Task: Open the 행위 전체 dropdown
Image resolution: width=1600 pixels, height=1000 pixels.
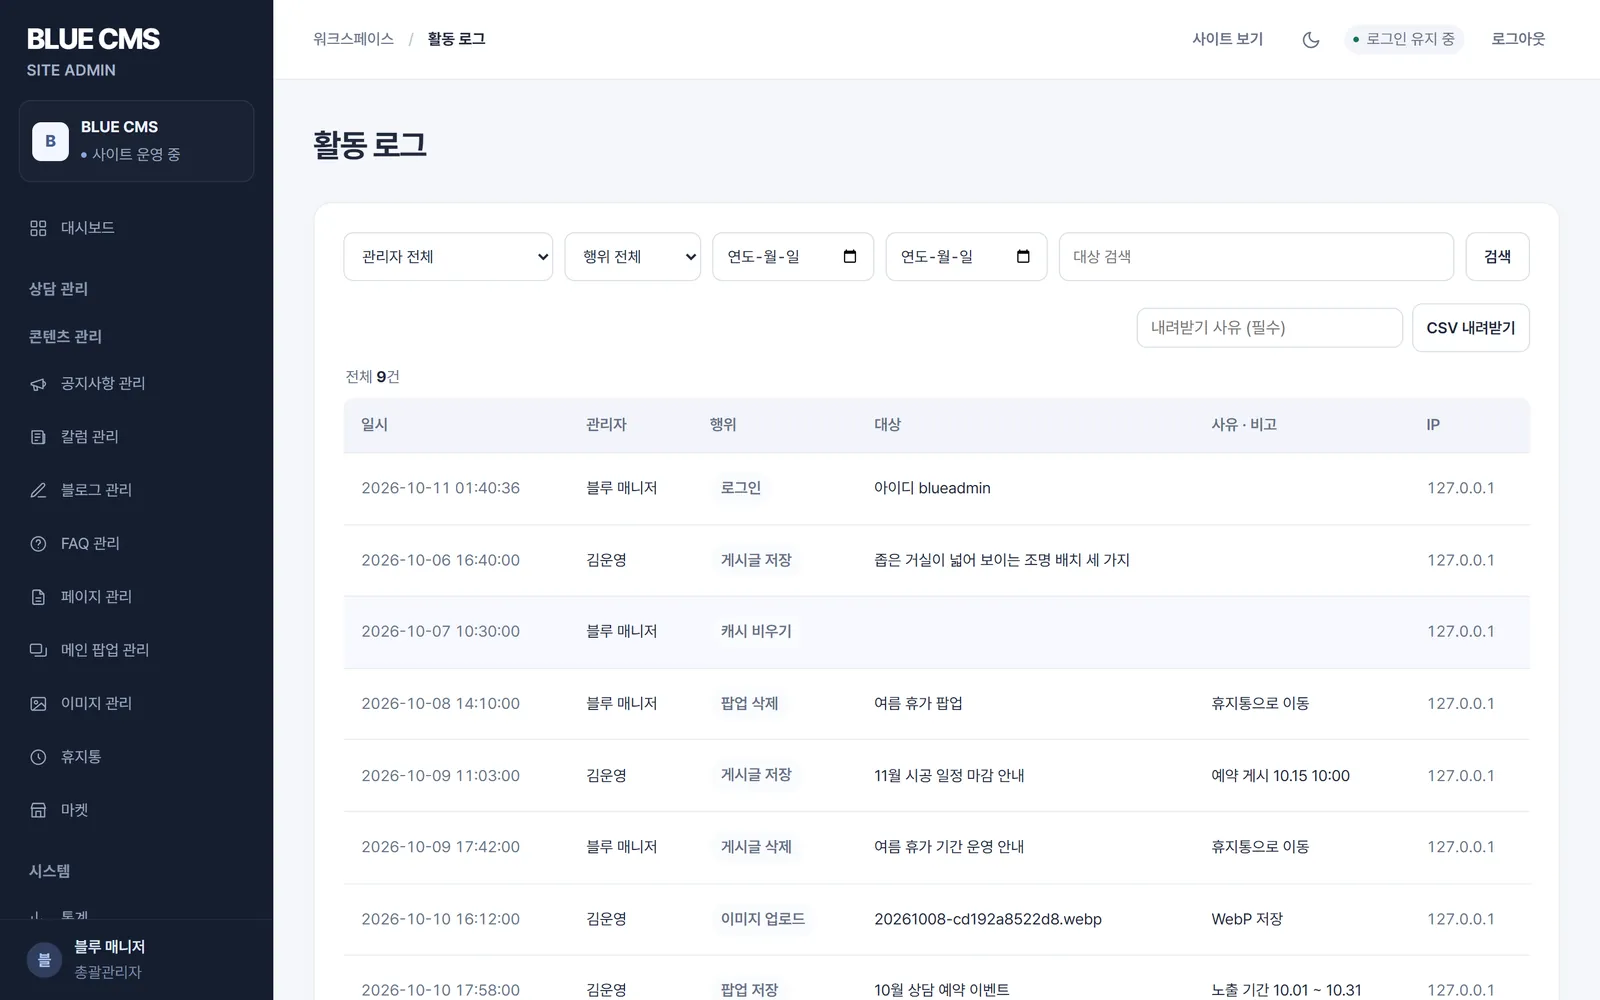Action: pos(633,257)
